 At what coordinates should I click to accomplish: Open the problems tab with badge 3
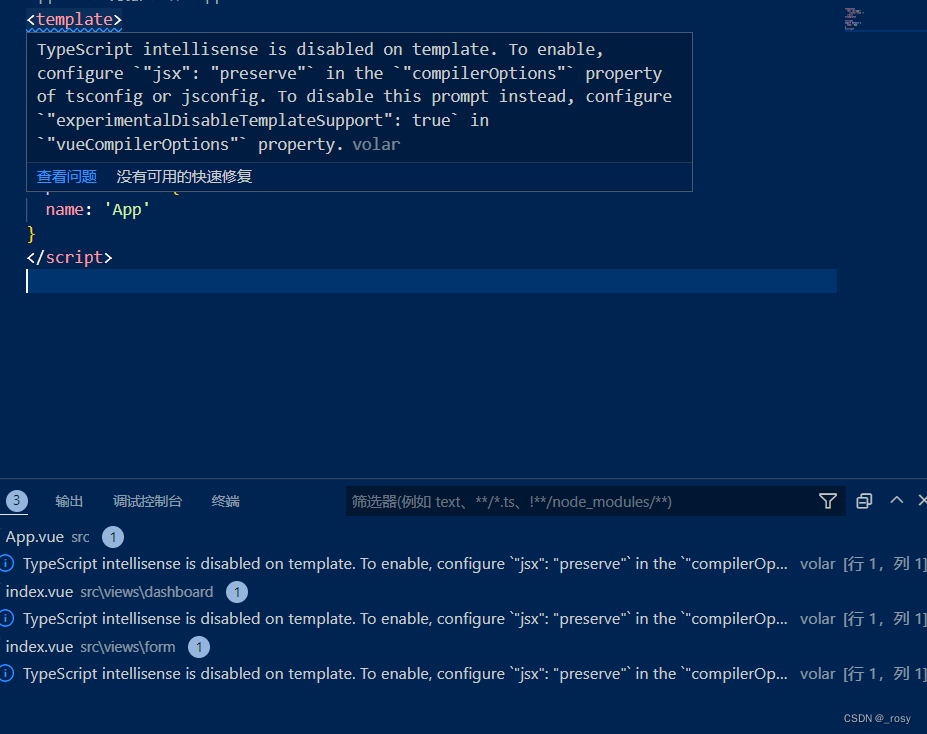coord(17,501)
